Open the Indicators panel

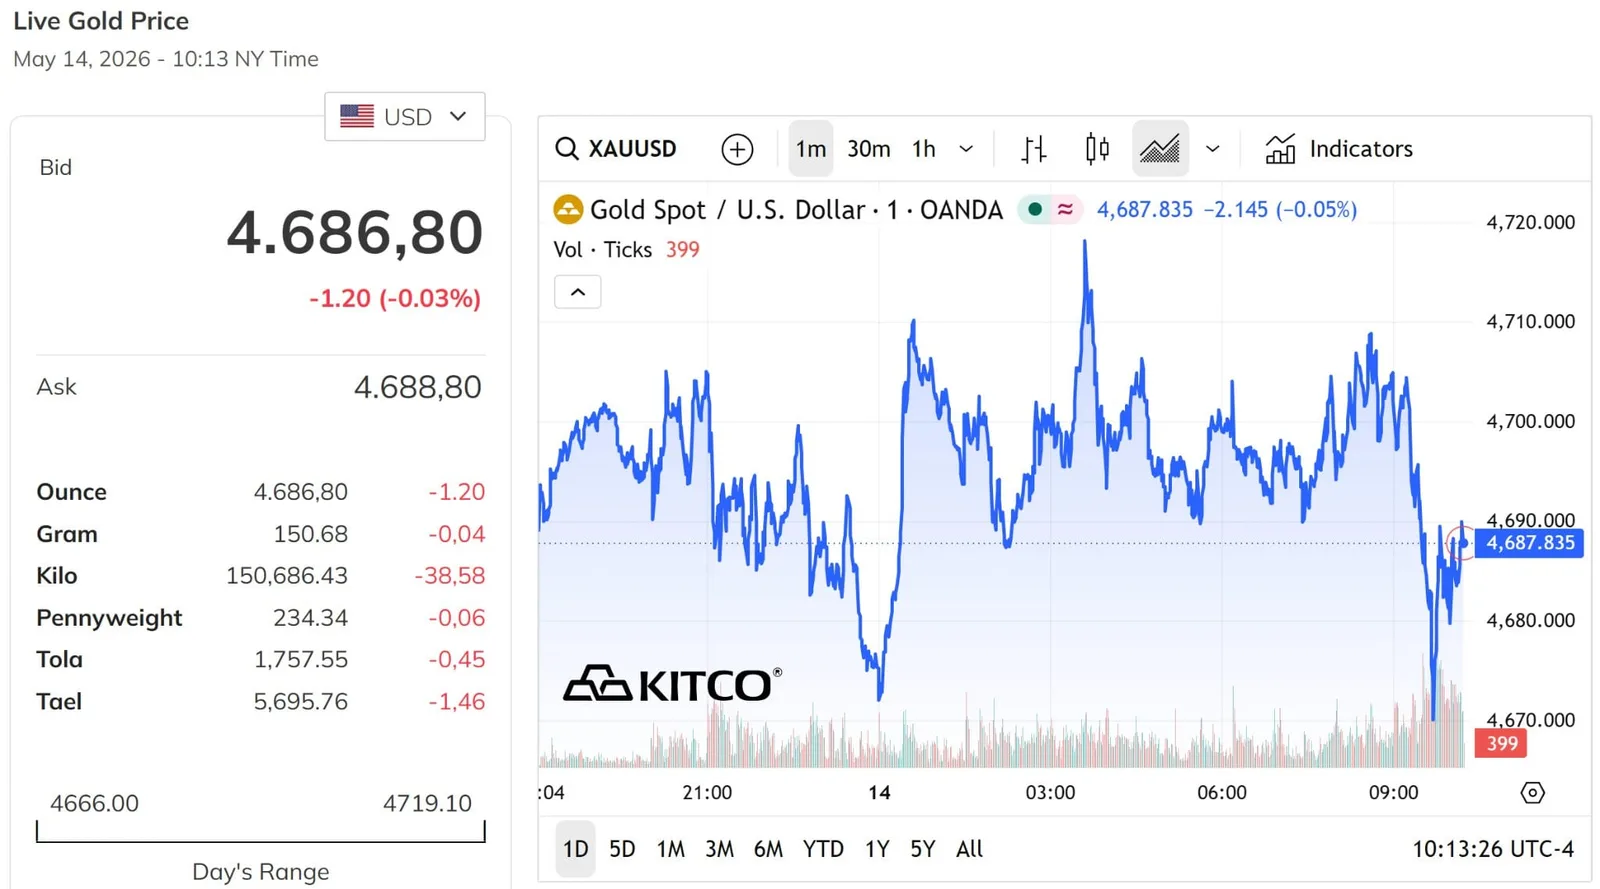pyautogui.click(x=1339, y=149)
